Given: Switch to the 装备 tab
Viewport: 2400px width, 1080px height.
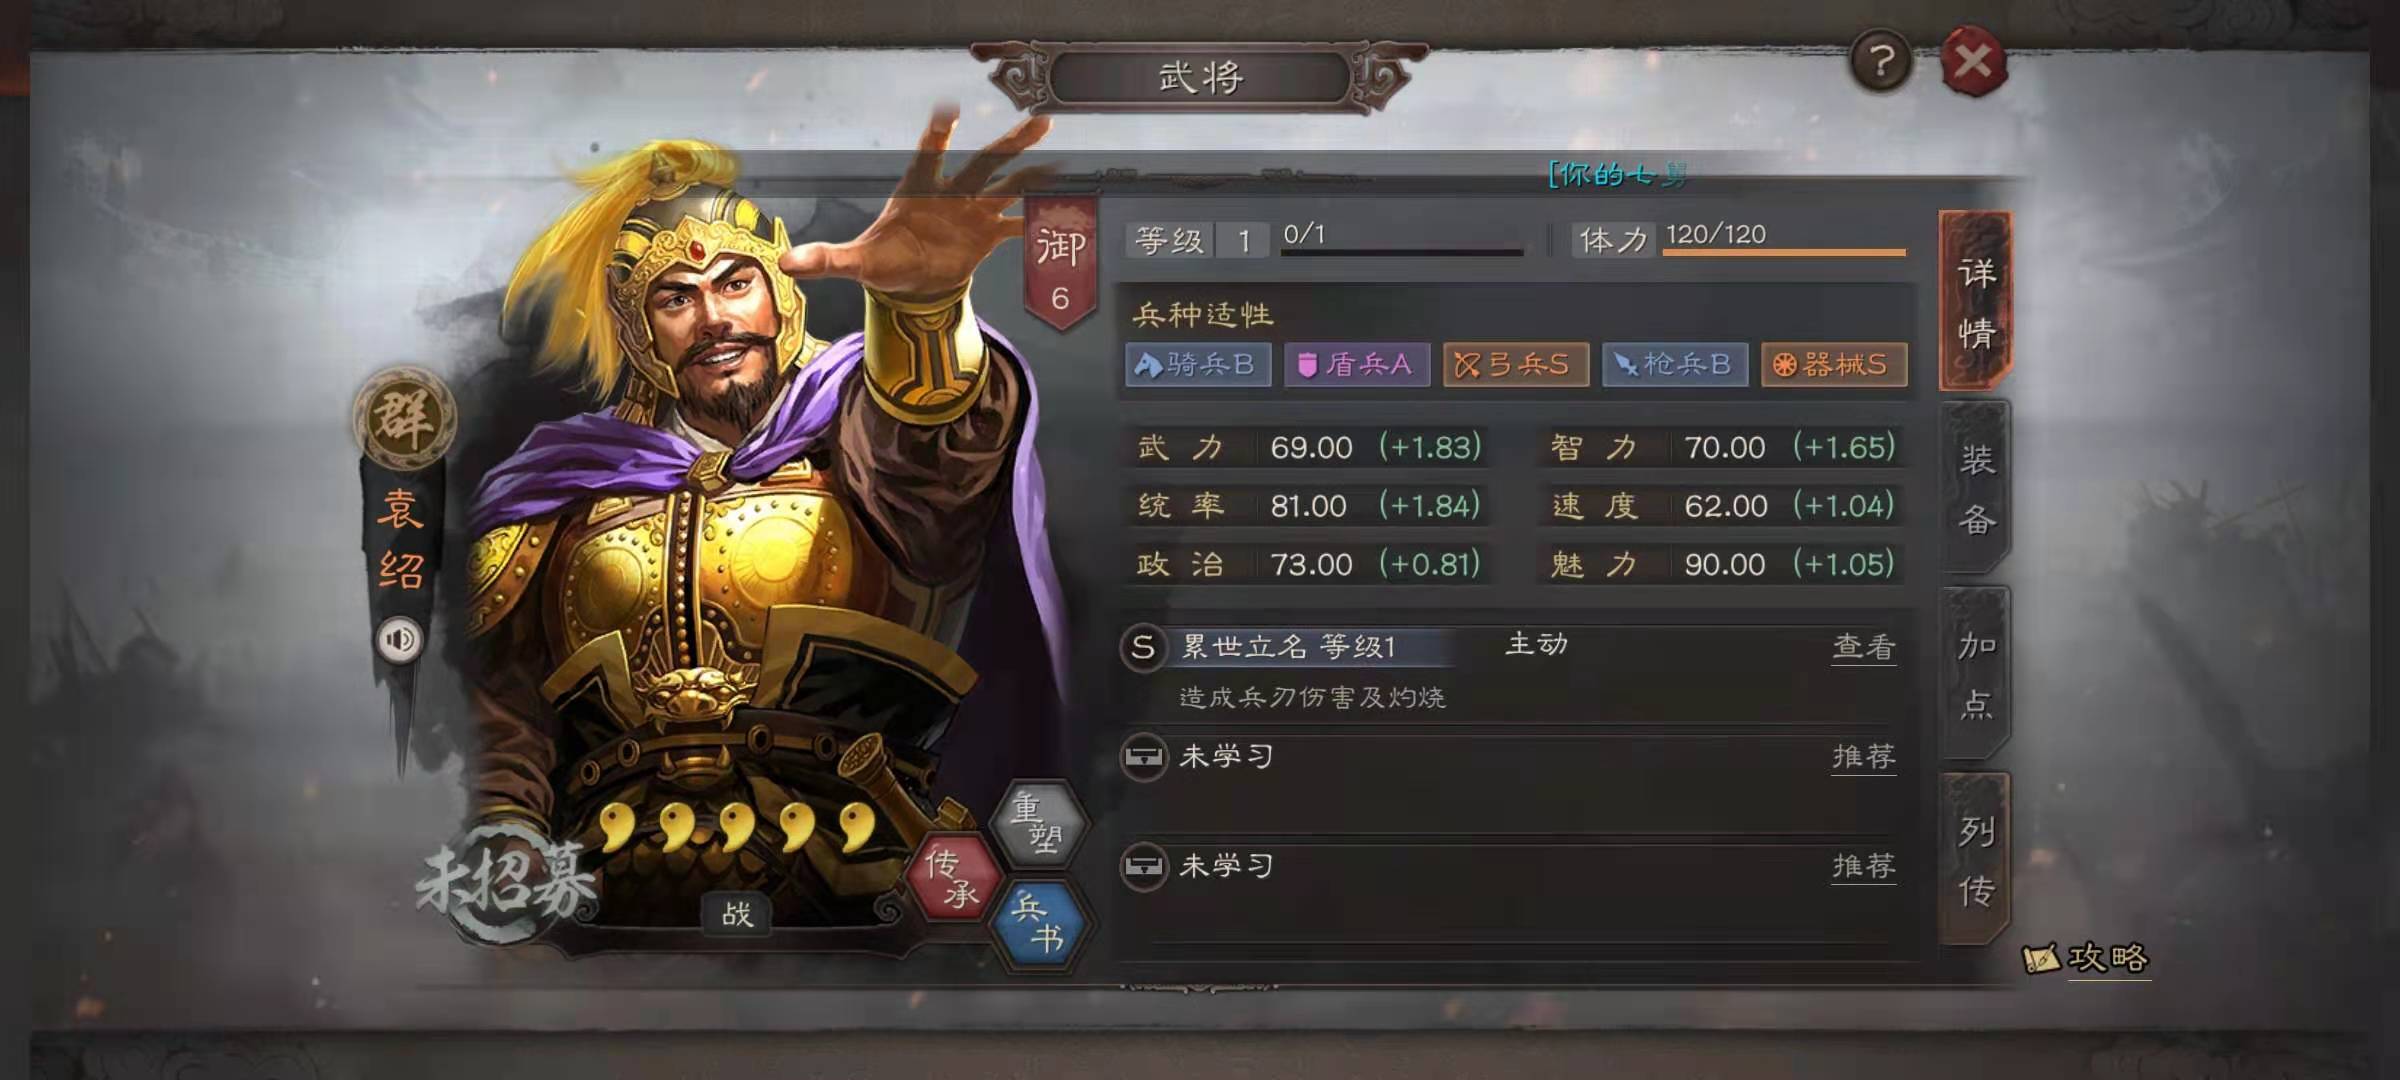Looking at the screenshot, I should [x=1975, y=489].
